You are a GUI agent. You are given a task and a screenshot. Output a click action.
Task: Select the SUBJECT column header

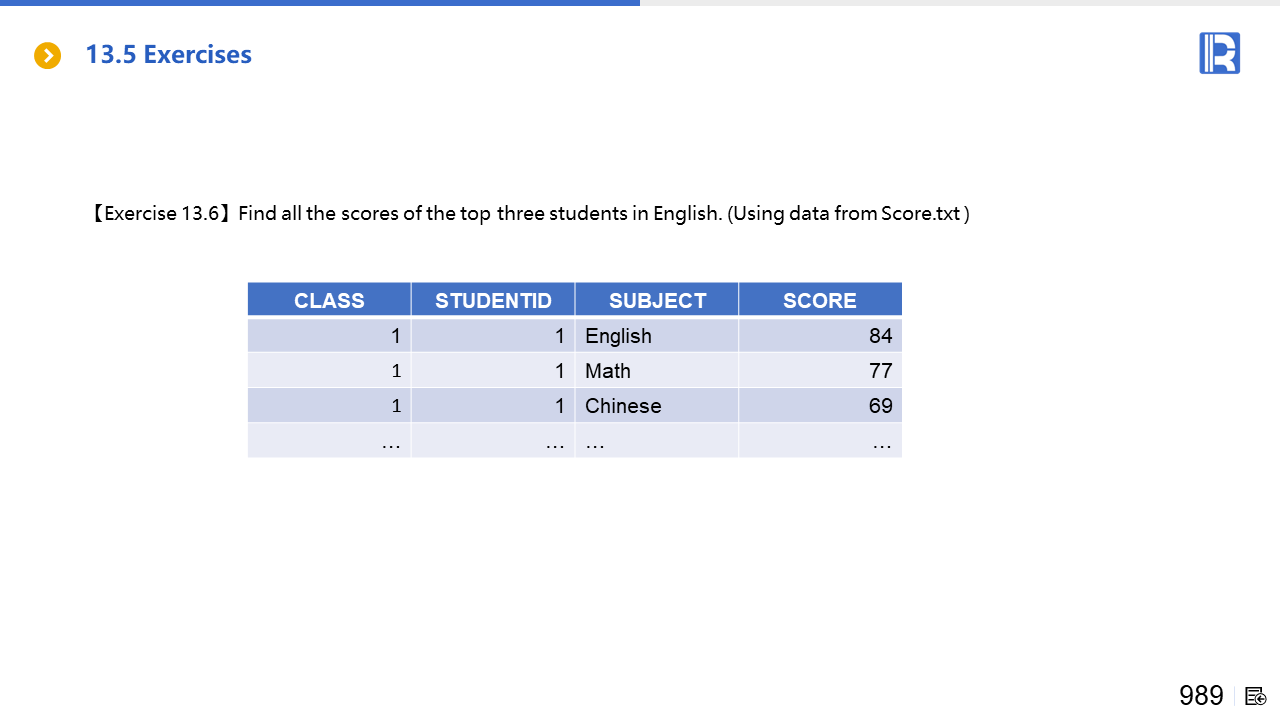[x=657, y=300]
